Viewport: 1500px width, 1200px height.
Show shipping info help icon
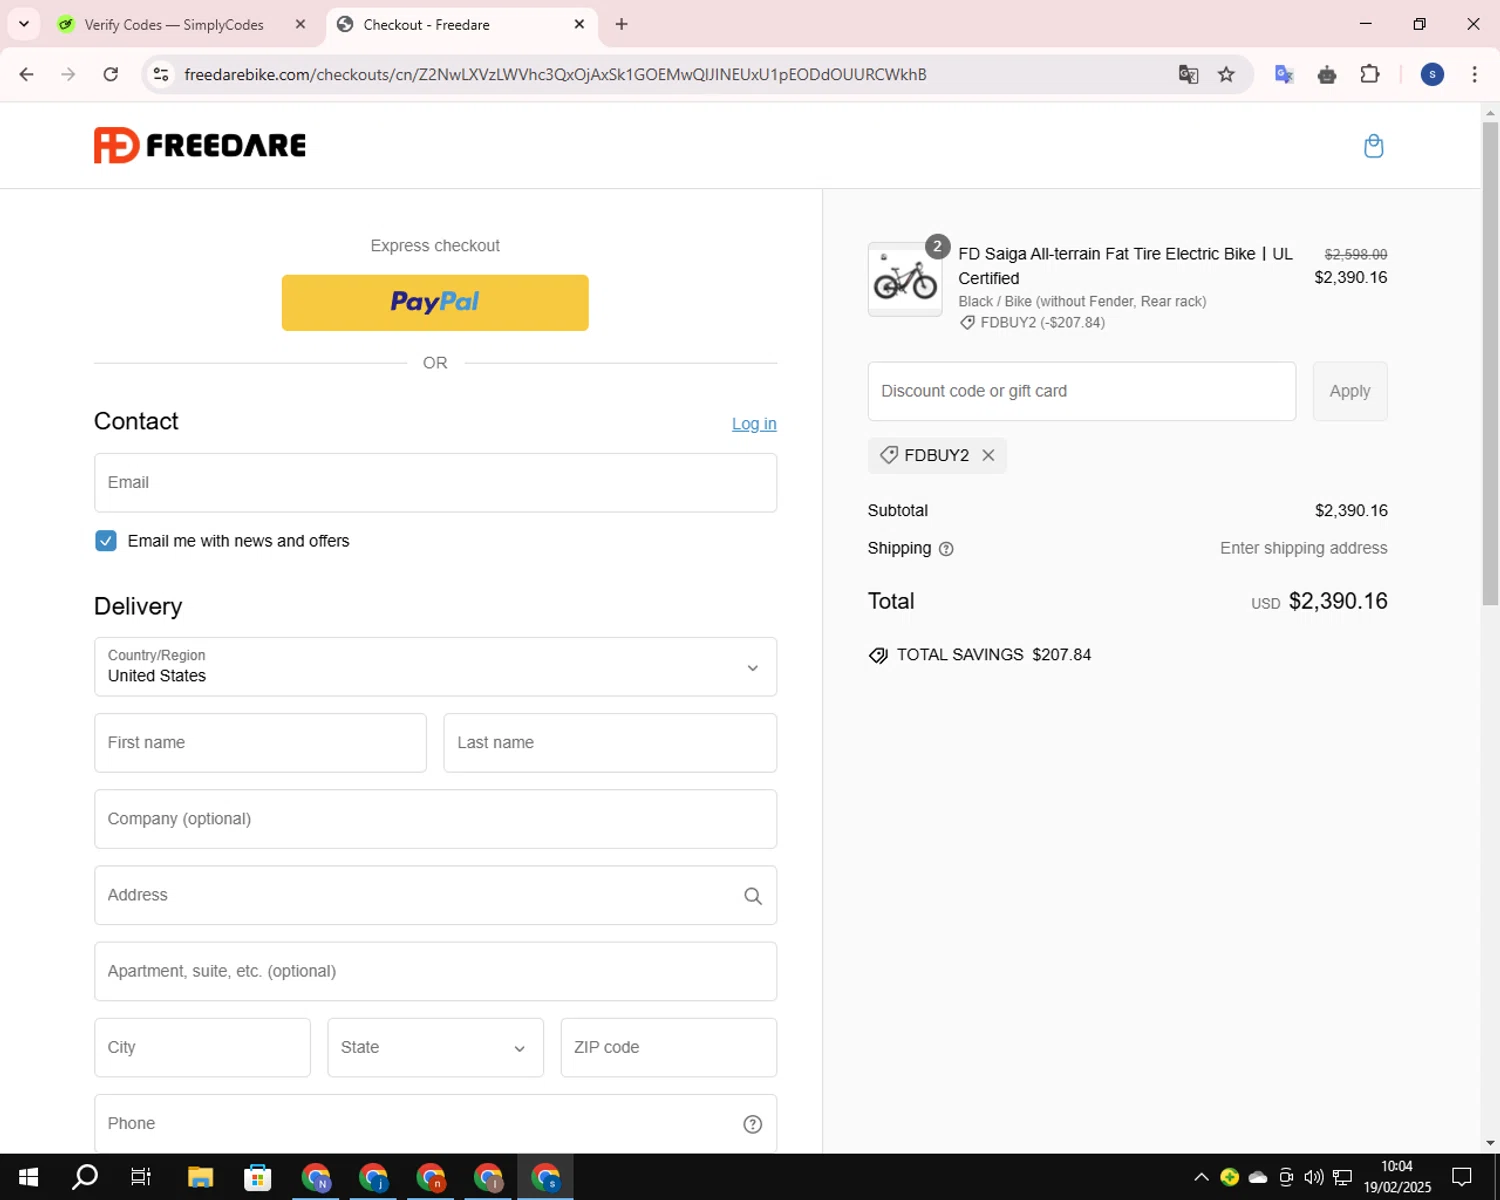[946, 549]
